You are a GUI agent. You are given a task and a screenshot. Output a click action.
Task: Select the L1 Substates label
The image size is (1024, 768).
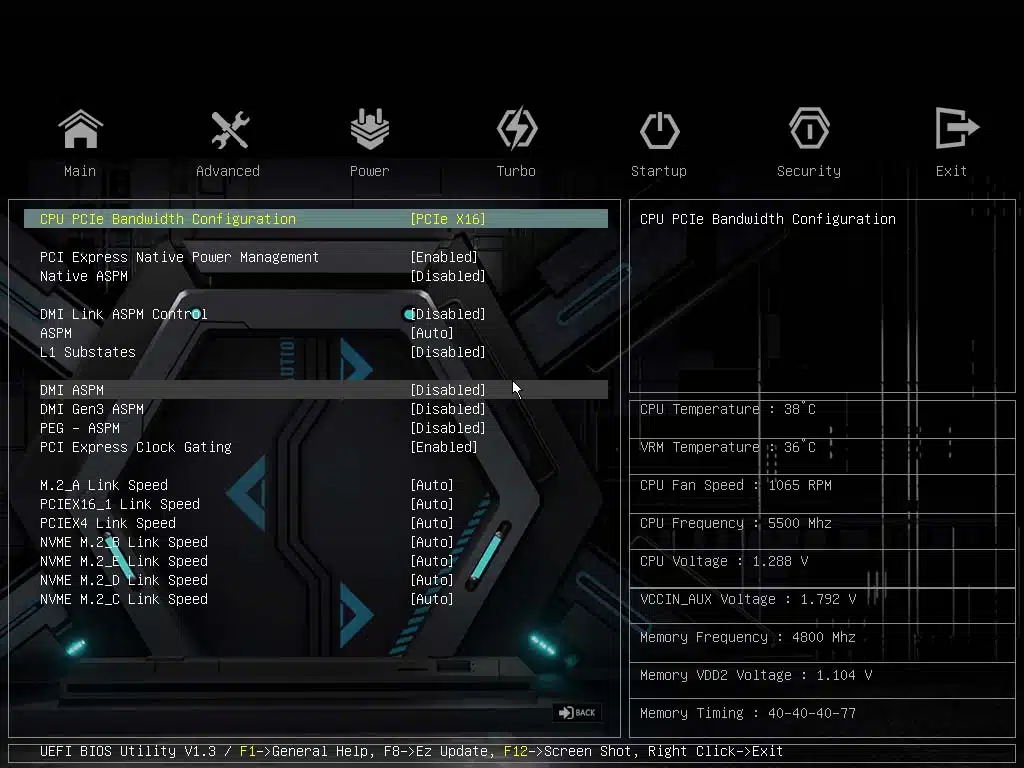[88, 352]
